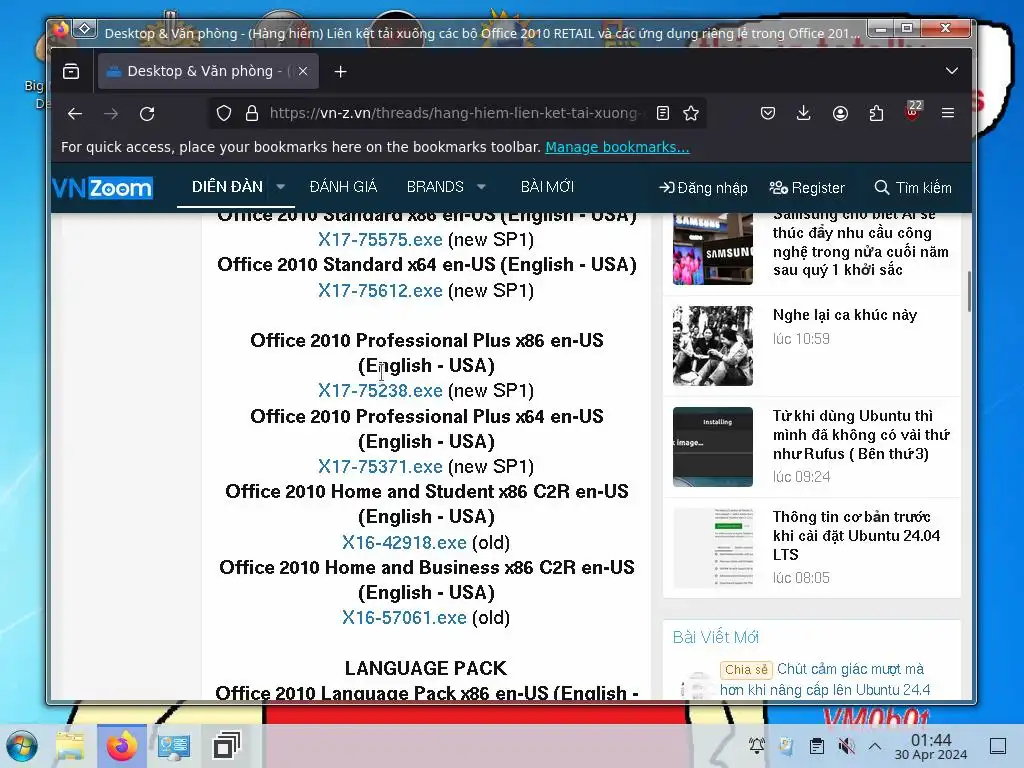Image resolution: width=1024 pixels, height=768 pixels.
Task: Click the Chia sẻ tag label
Action: click(x=746, y=669)
